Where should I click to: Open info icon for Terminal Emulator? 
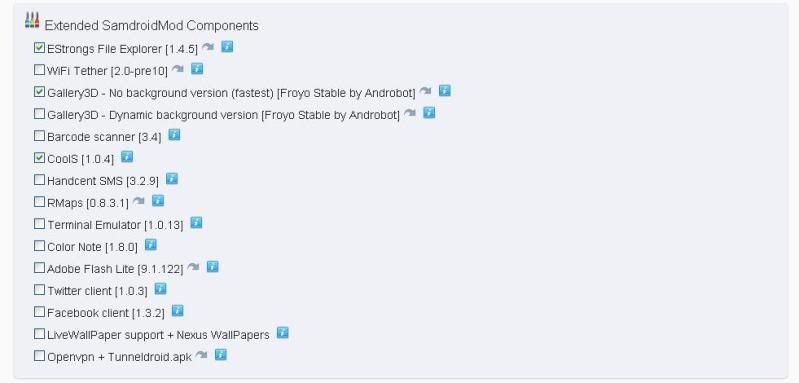tap(196, 223)
